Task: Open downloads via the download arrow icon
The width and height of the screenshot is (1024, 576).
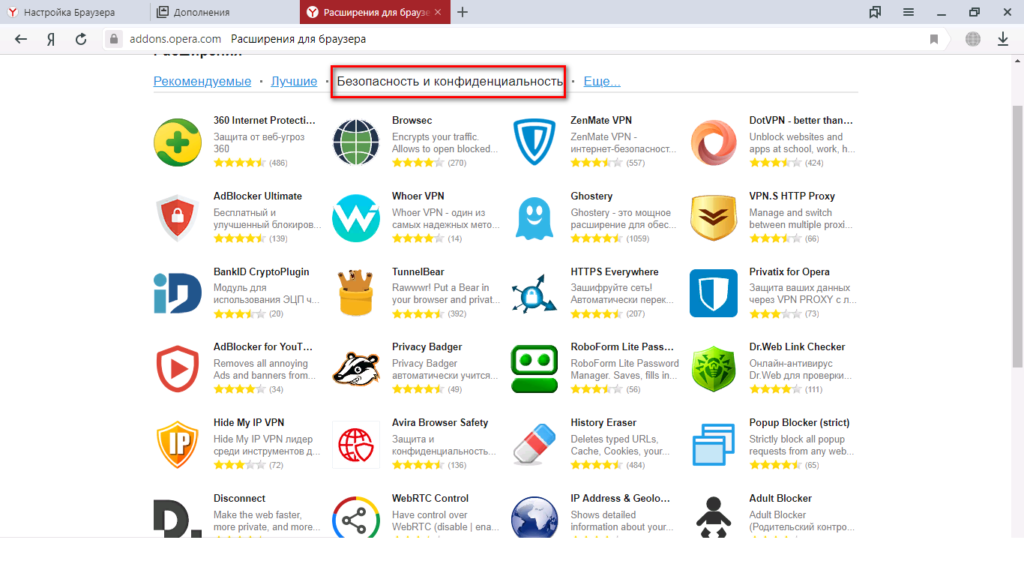Action: pos(1002,39)
